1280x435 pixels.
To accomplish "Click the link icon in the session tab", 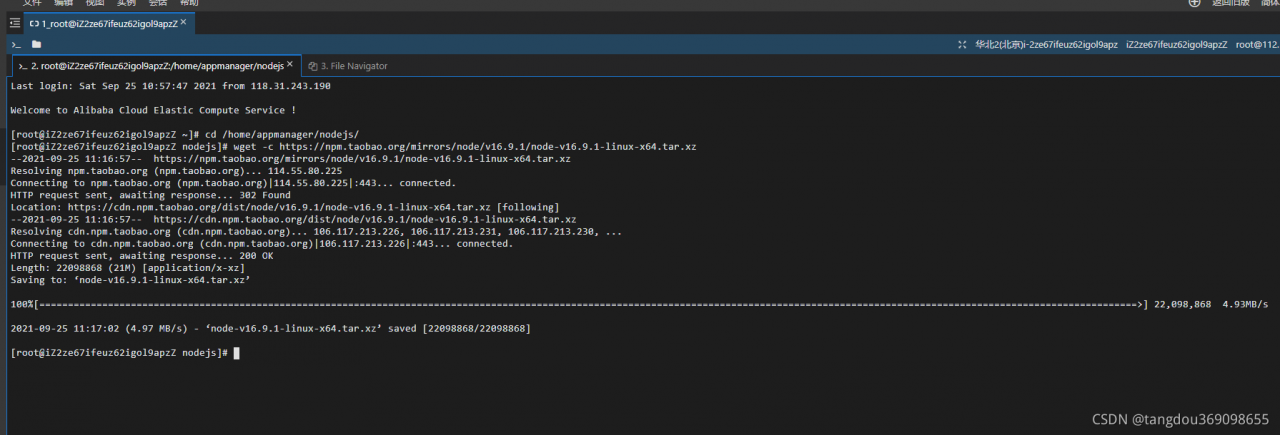I will point(34,22).
